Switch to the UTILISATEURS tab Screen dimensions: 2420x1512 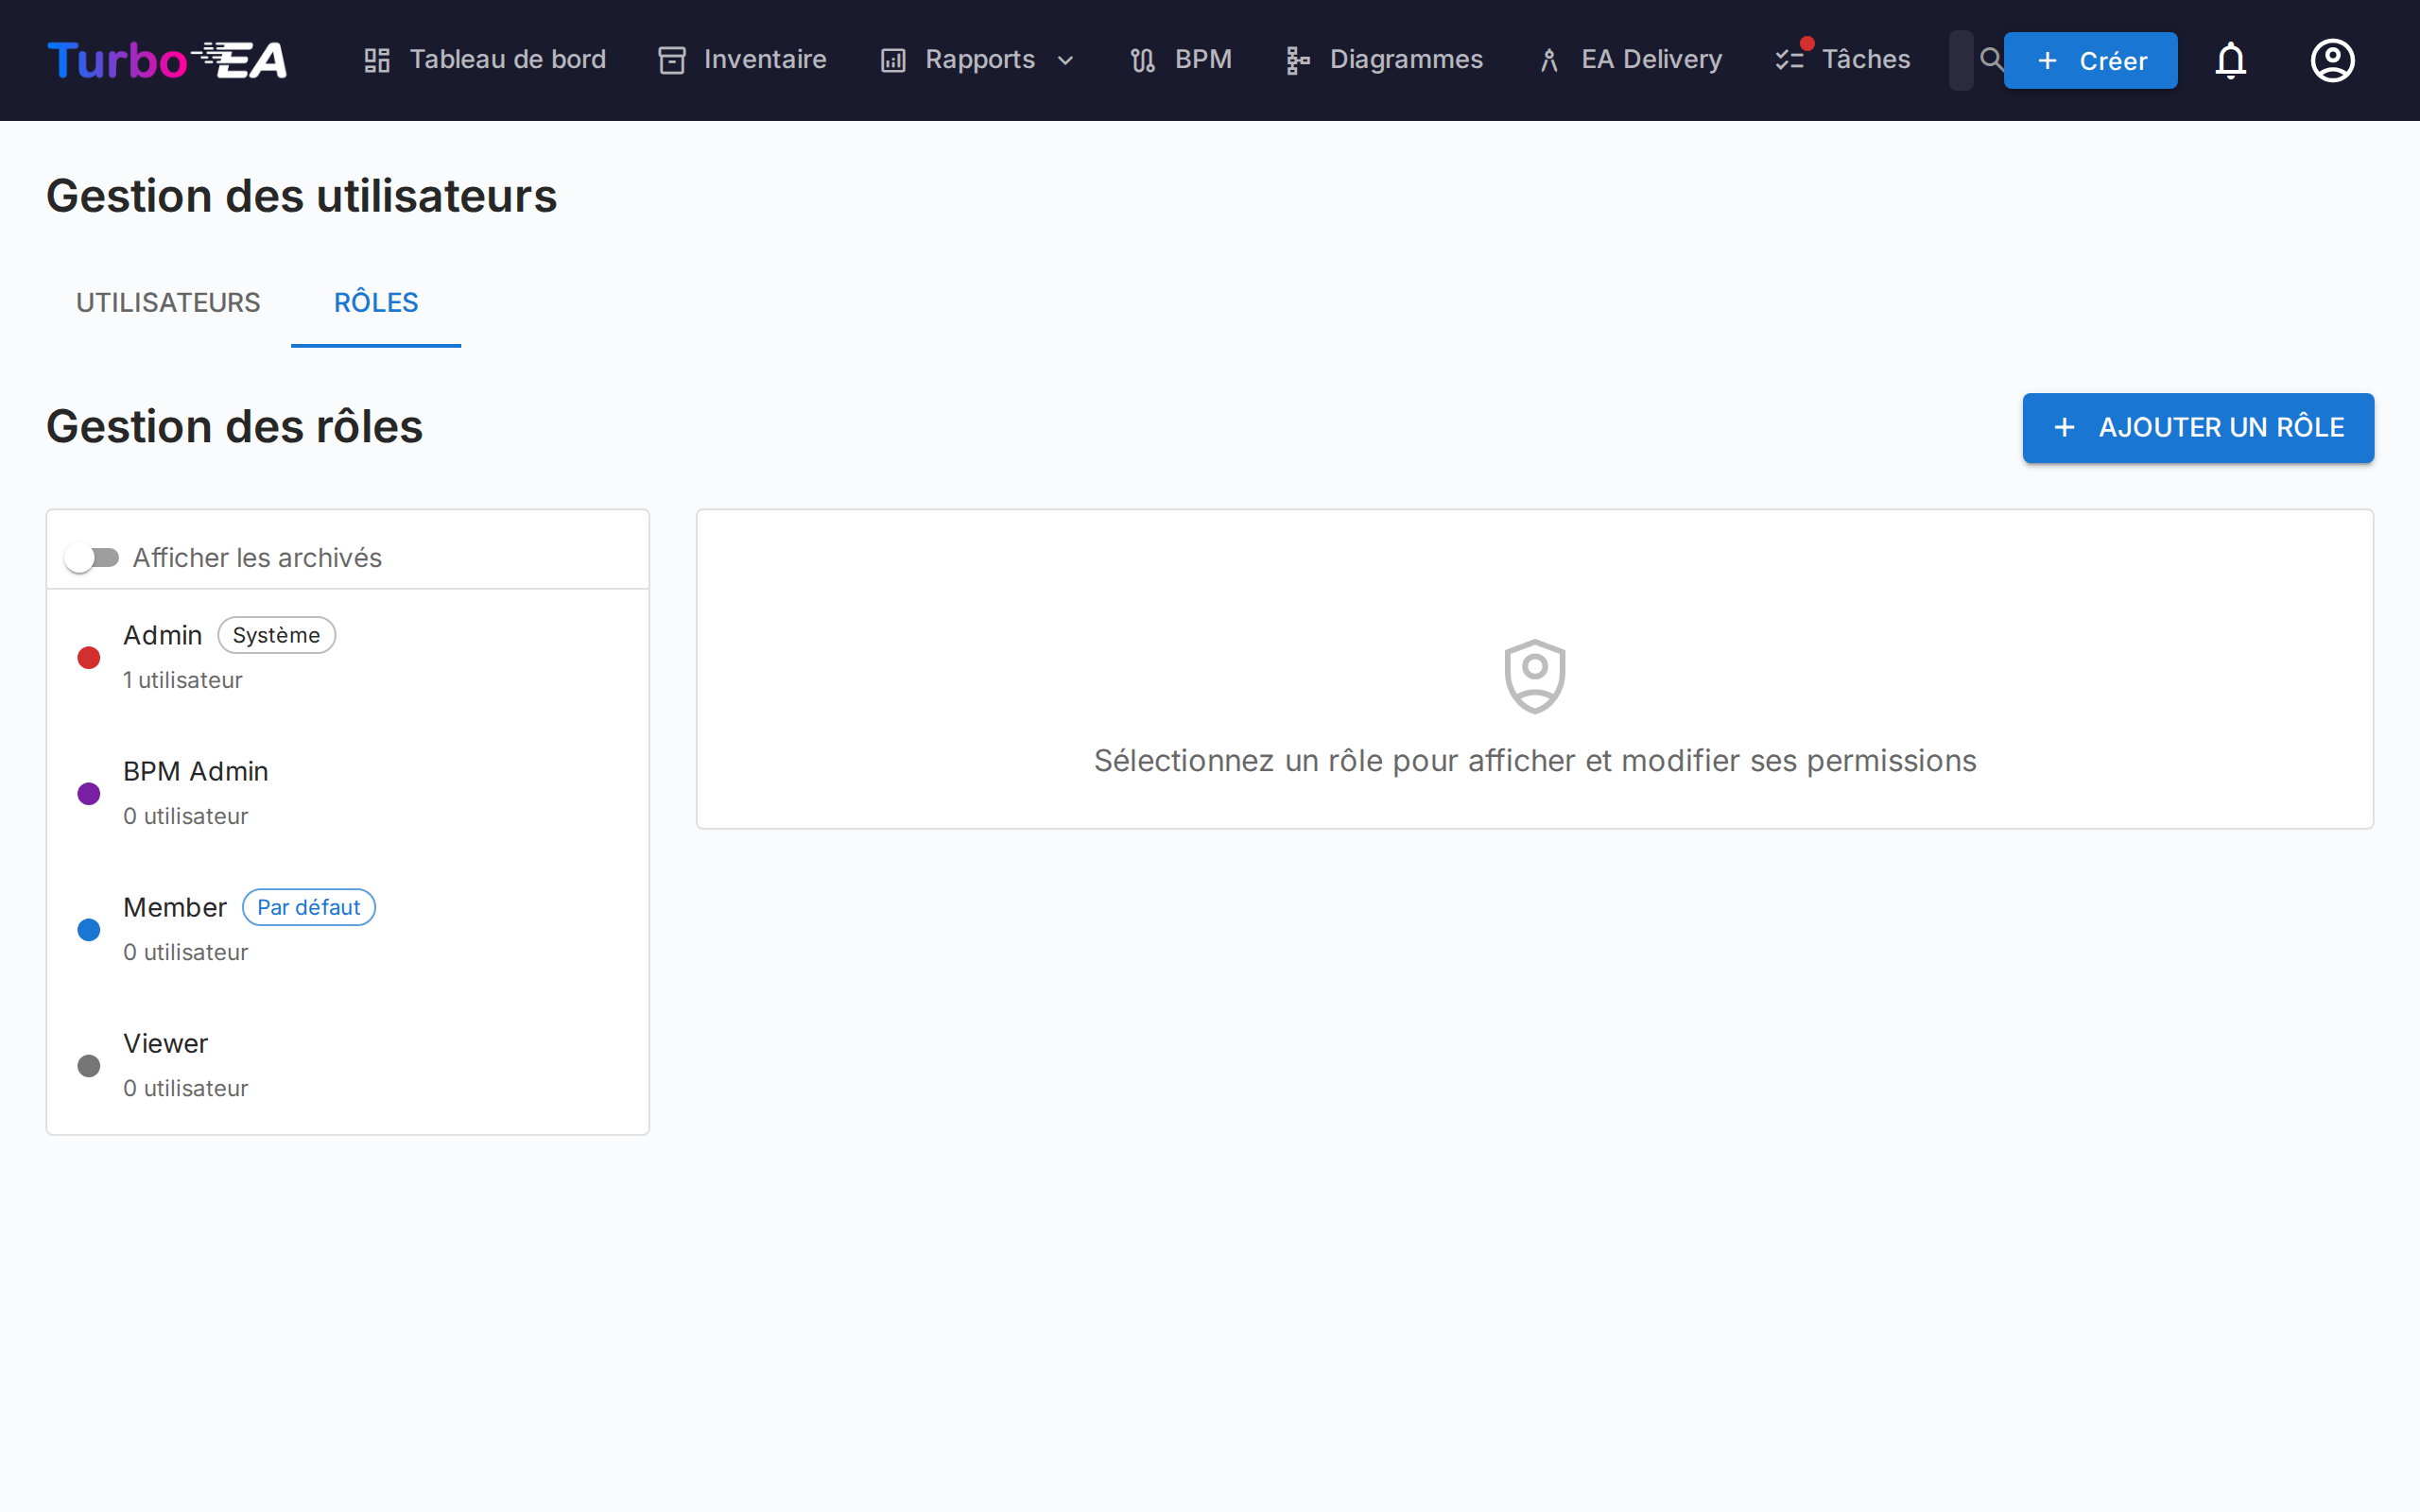pyautogui.click(x=167, y=302)
